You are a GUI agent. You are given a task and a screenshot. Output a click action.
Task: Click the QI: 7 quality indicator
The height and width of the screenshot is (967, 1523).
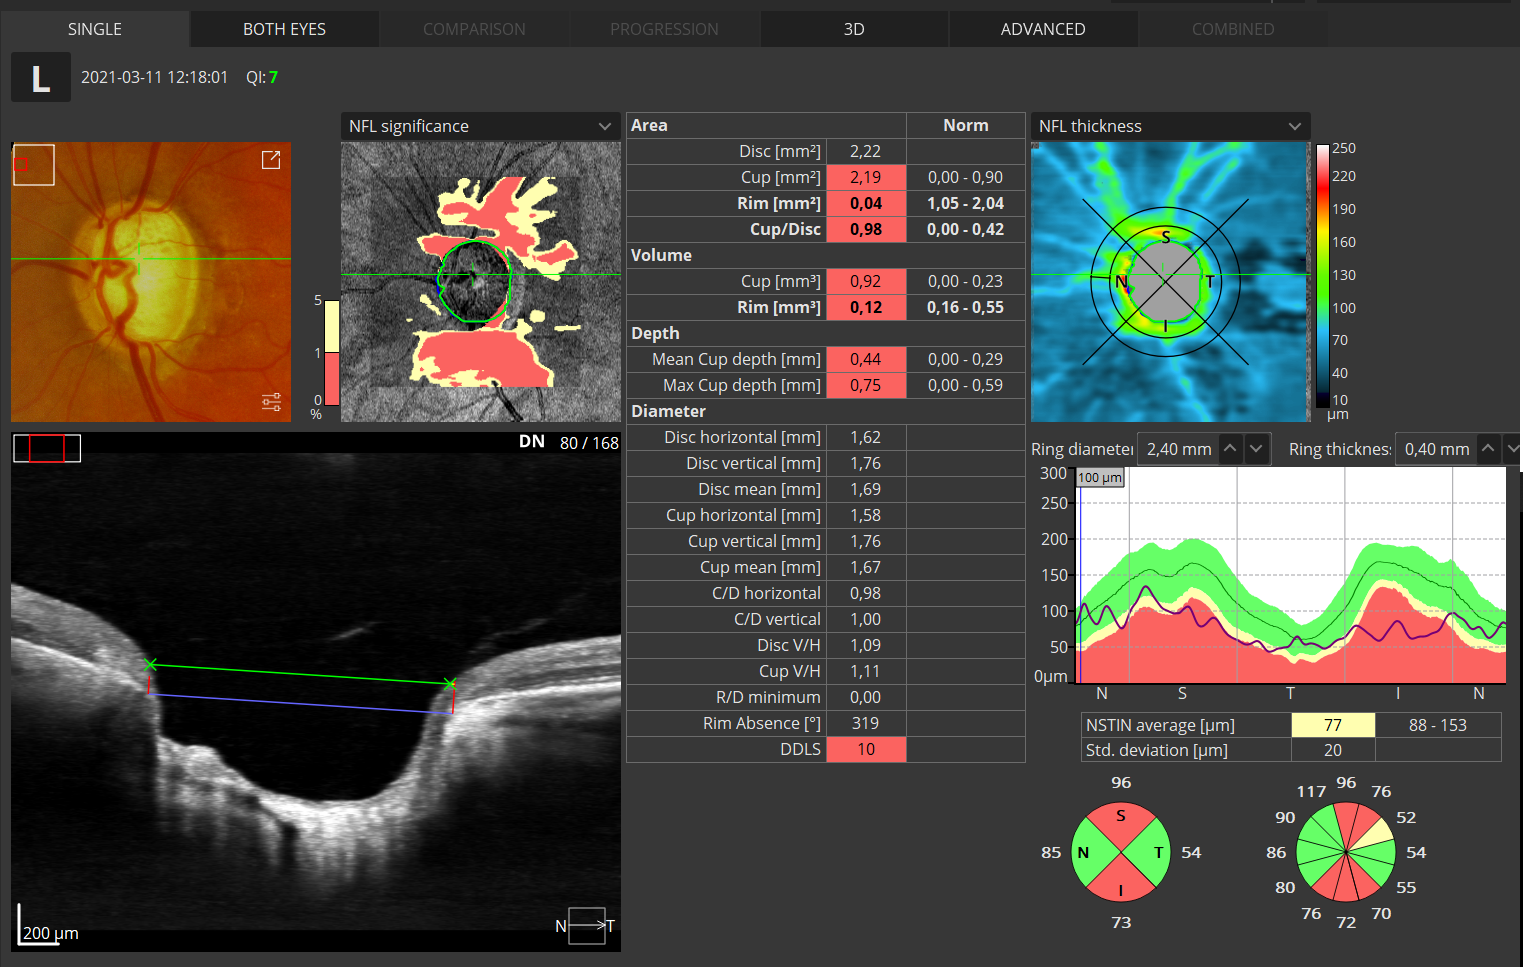[x=260, y=76]
